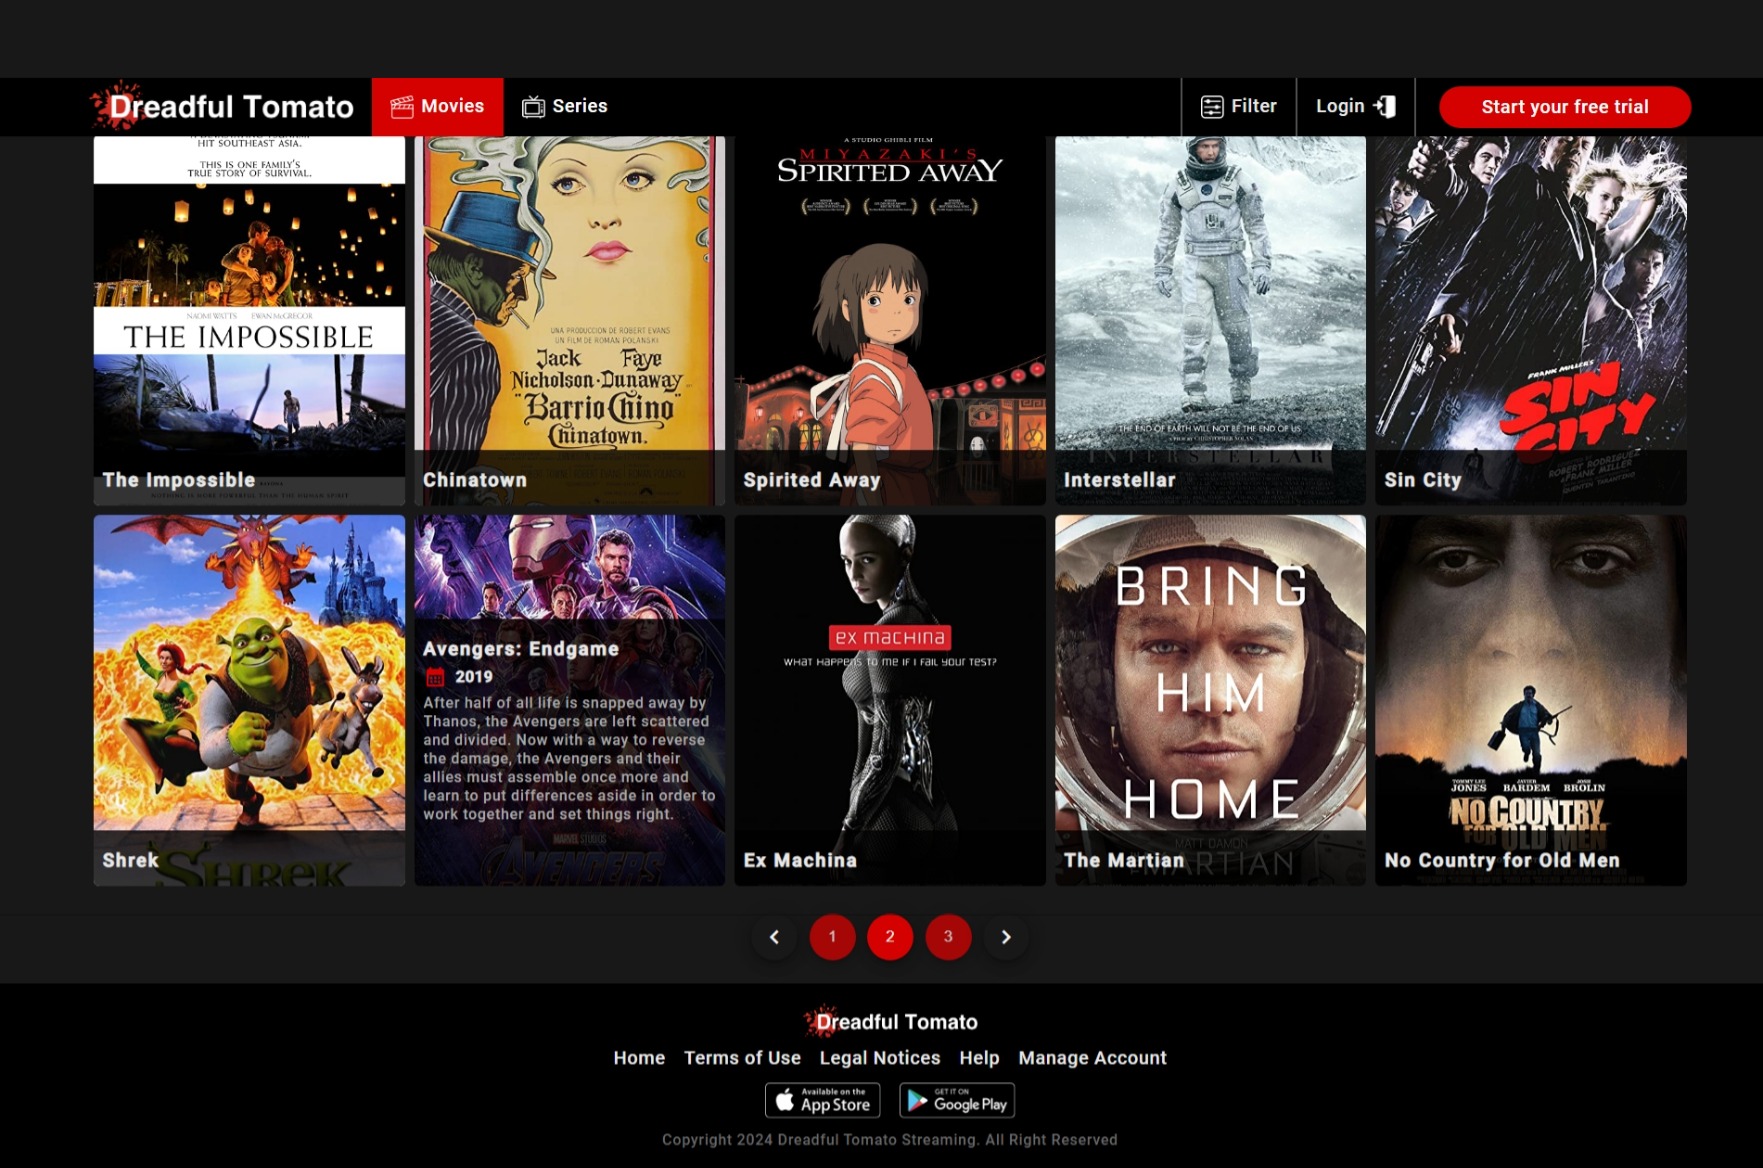Select the Avengers: Endgame card
Image resolution: width=1763 pixels, height=1168 pixels.
(x=570, y=700)
